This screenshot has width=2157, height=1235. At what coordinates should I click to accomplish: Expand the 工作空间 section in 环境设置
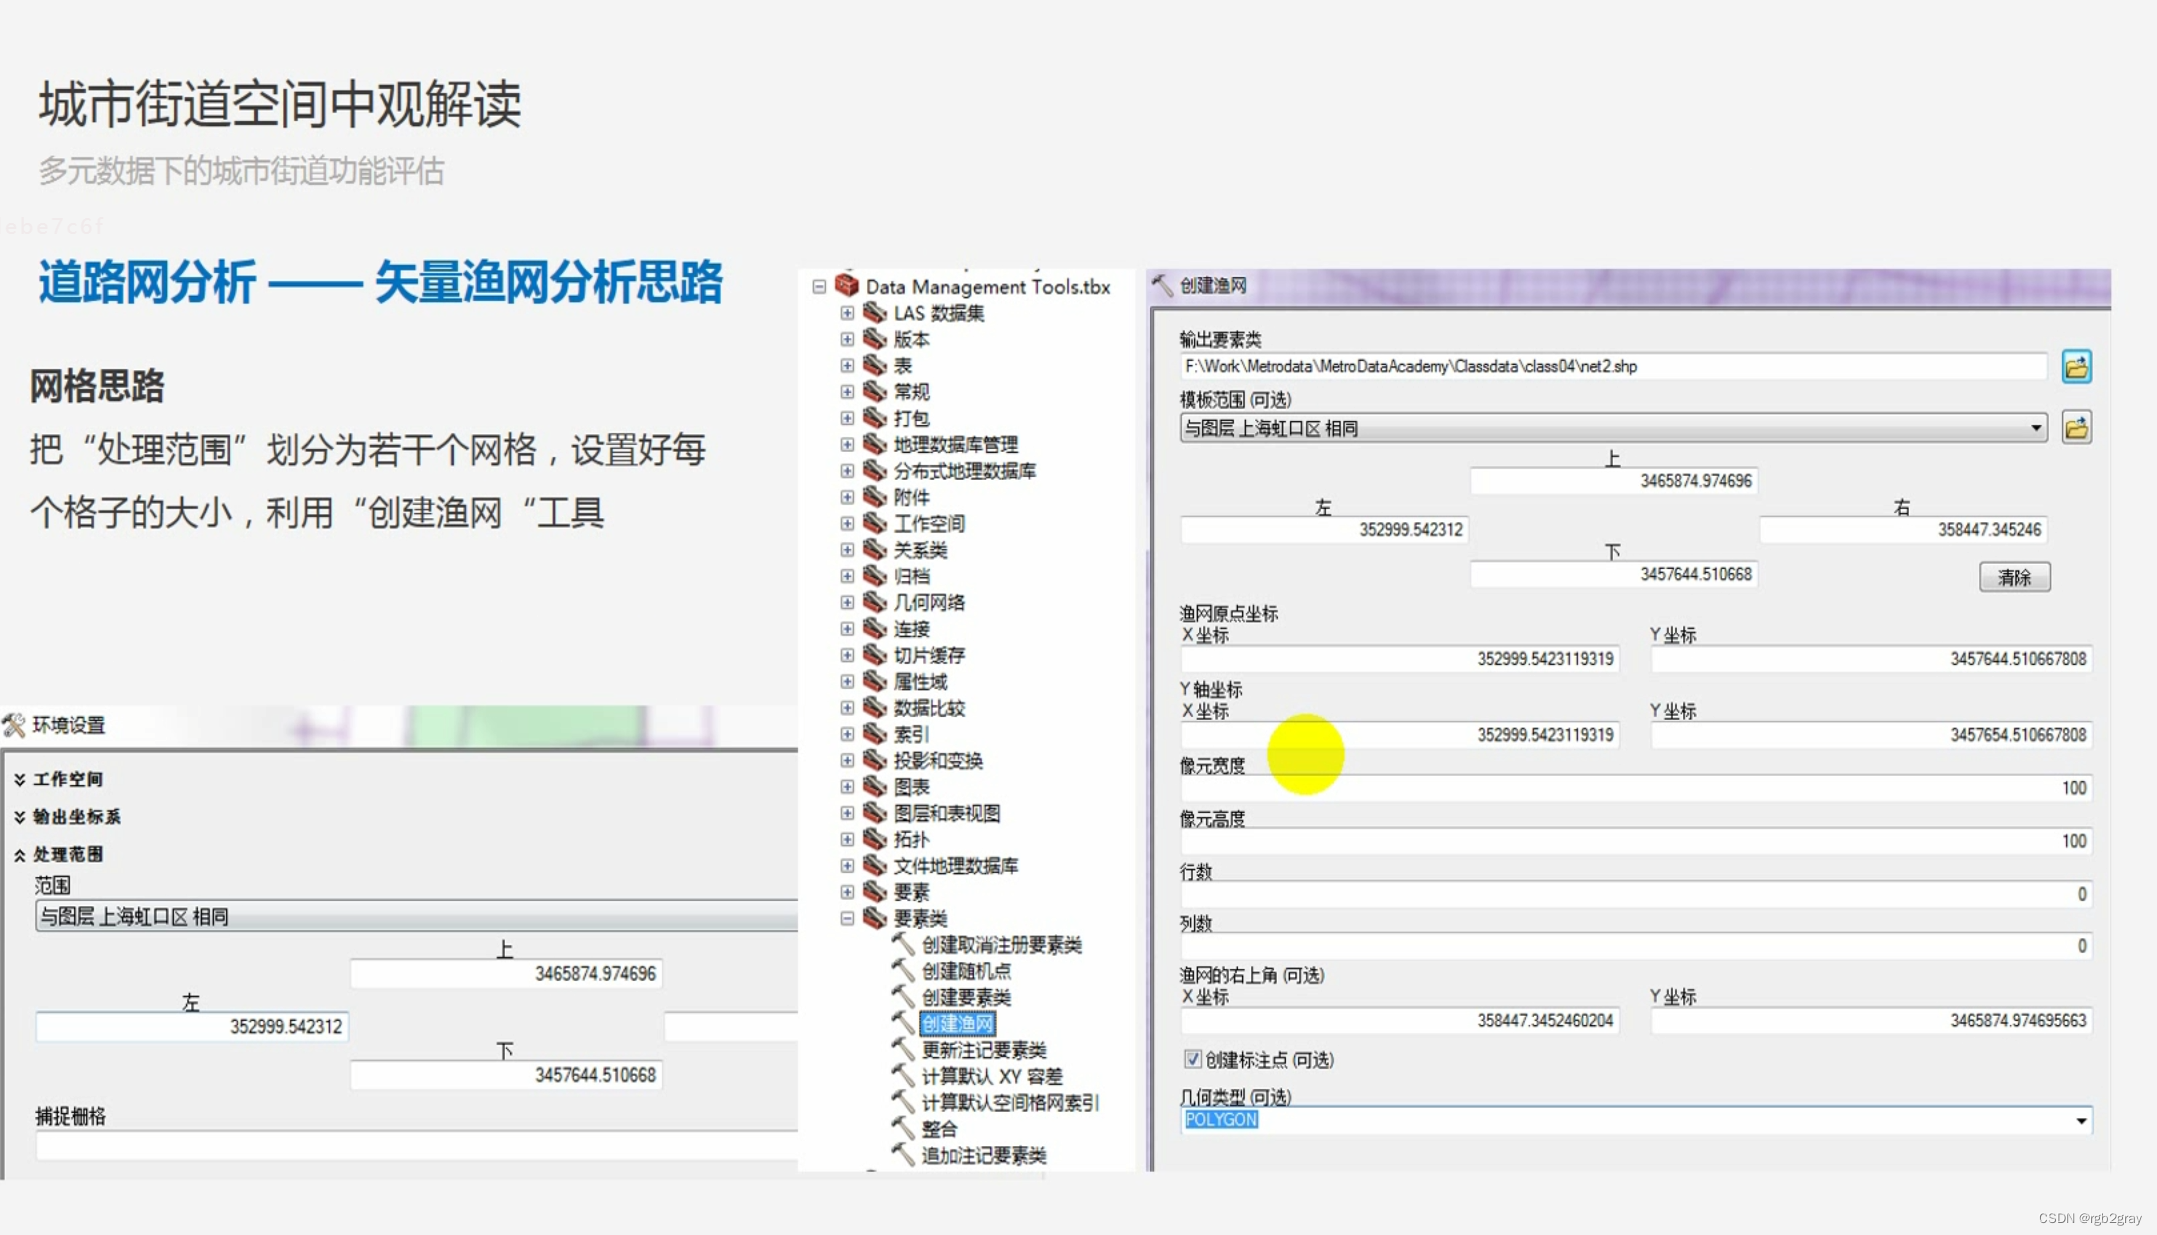(19, 779)
